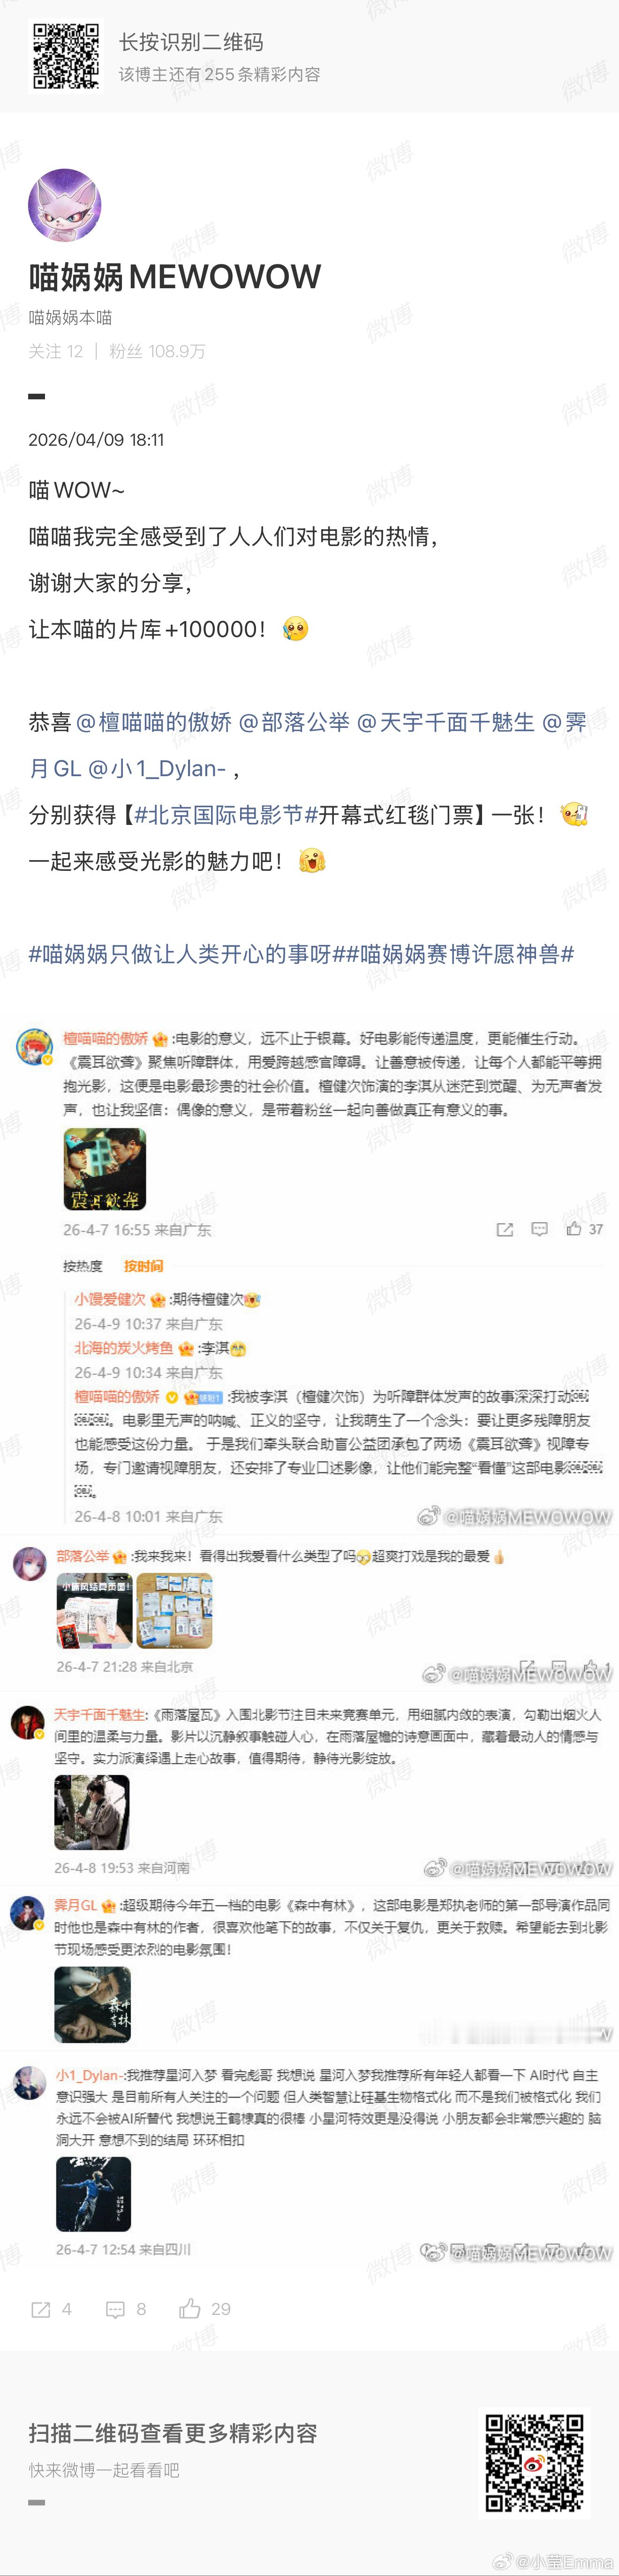This screenshot has height=2576, width=619.
Task: Share icon in 檀喵喵的傲娇 comment screenshot
Action: click(505, 1229)
